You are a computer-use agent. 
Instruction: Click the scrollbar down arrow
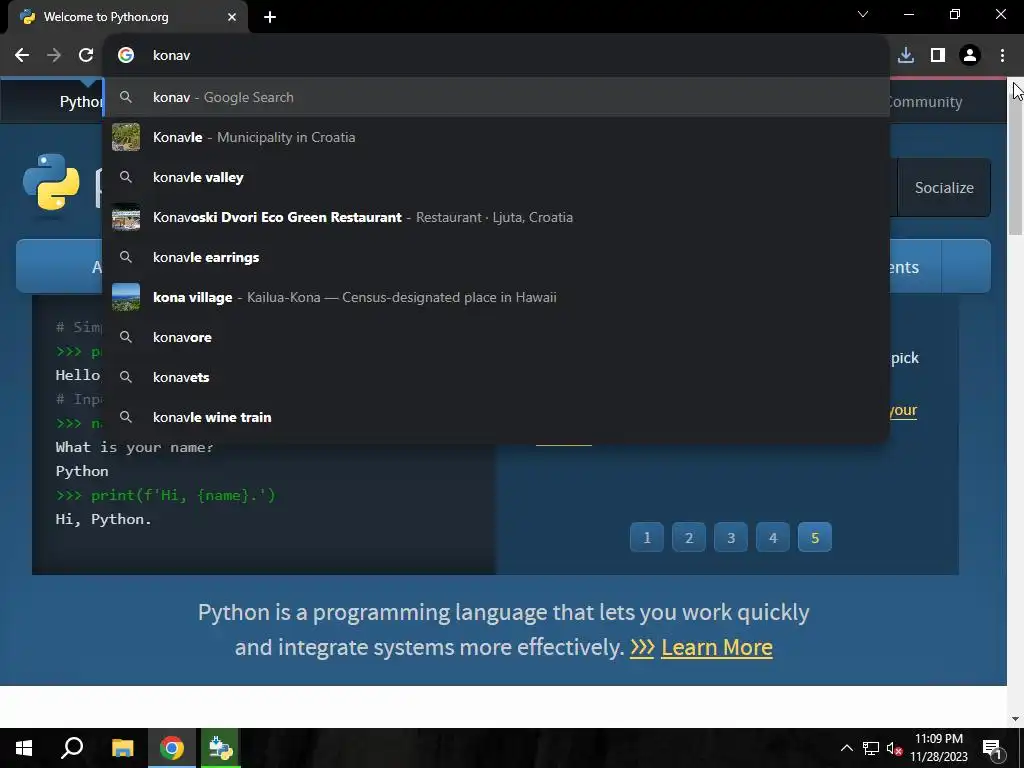click(x=1016, y=719)
